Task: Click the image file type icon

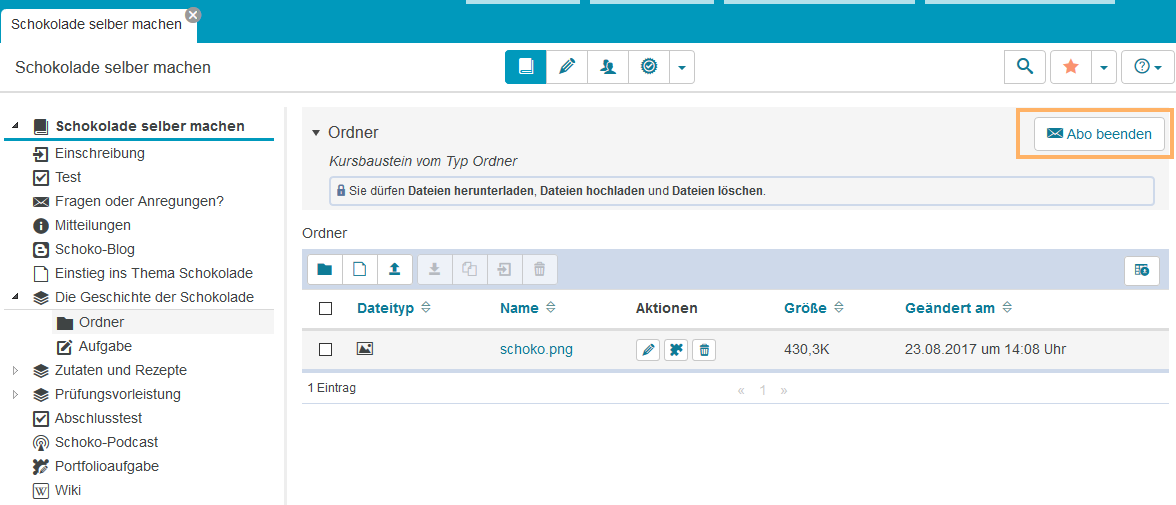Action: pyautogui.click(x=364, y=348)
